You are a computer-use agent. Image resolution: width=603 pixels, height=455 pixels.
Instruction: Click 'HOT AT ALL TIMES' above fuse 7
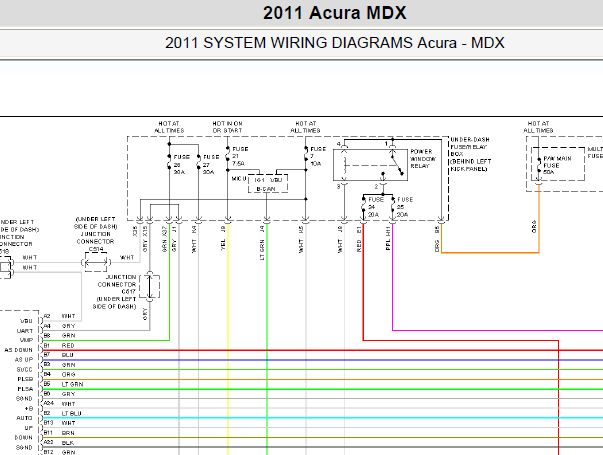[x=305, y=127]
